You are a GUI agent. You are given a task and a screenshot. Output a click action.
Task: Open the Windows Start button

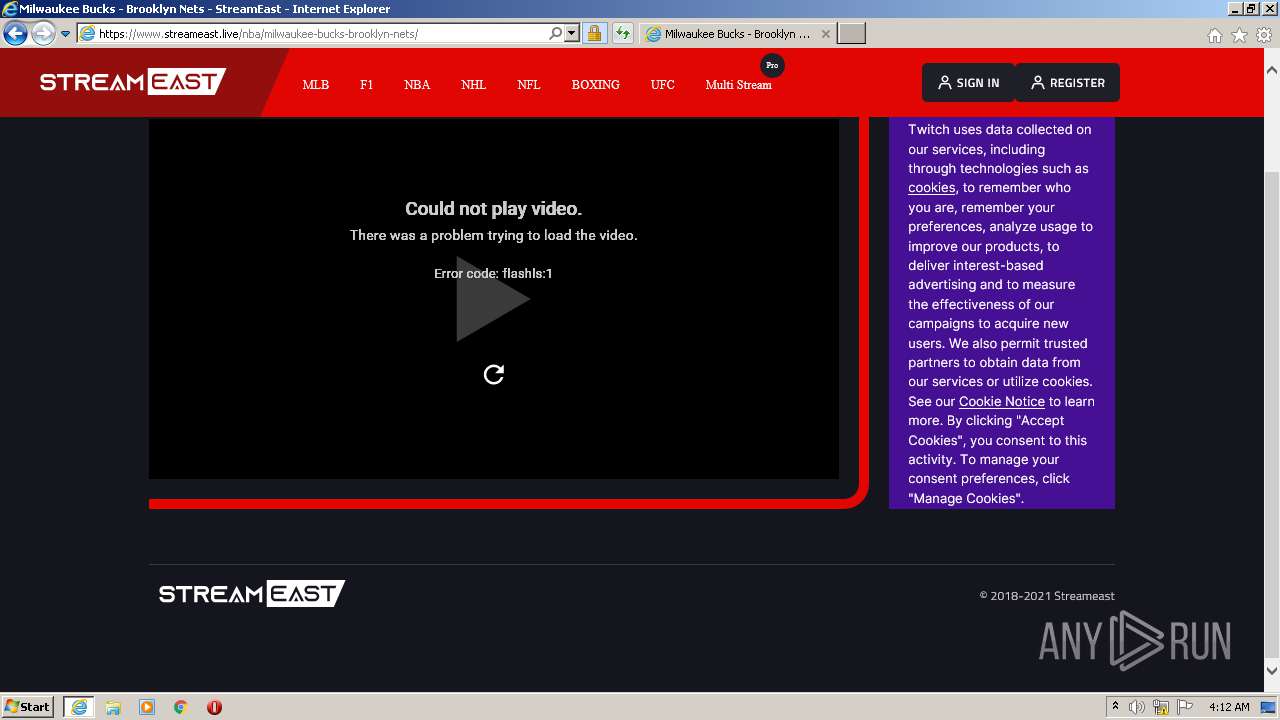28,706
